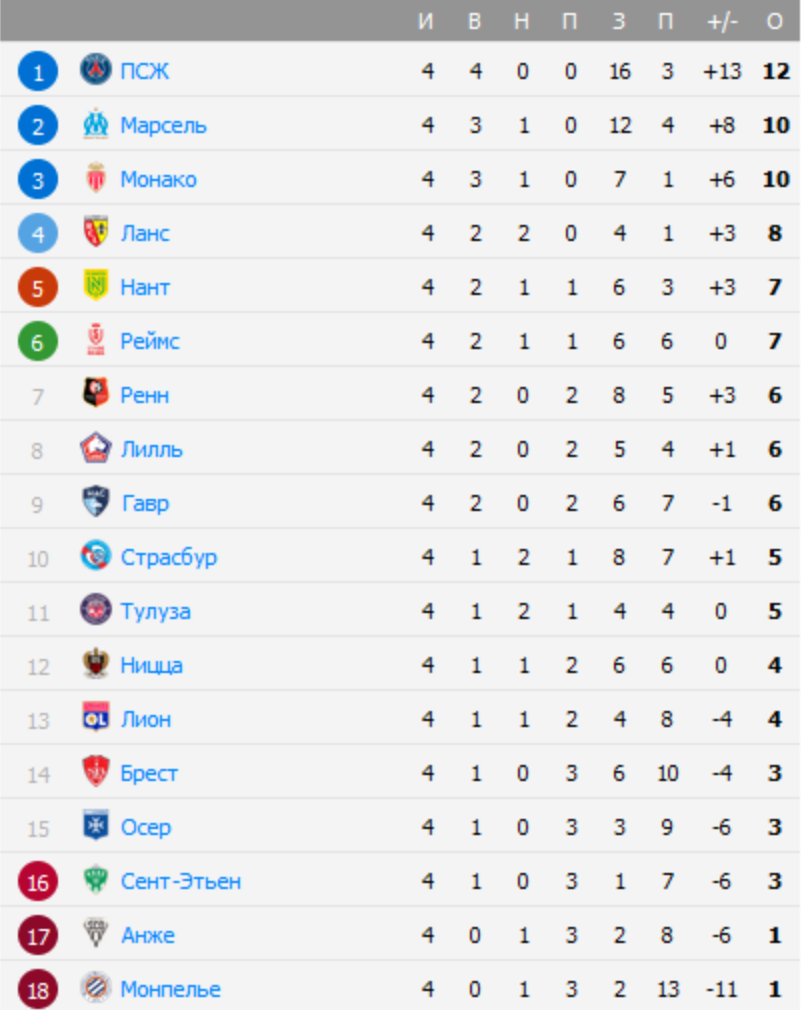802x1010 pixels.
Task: Click the О points column header
Action: tap(774, 22)
